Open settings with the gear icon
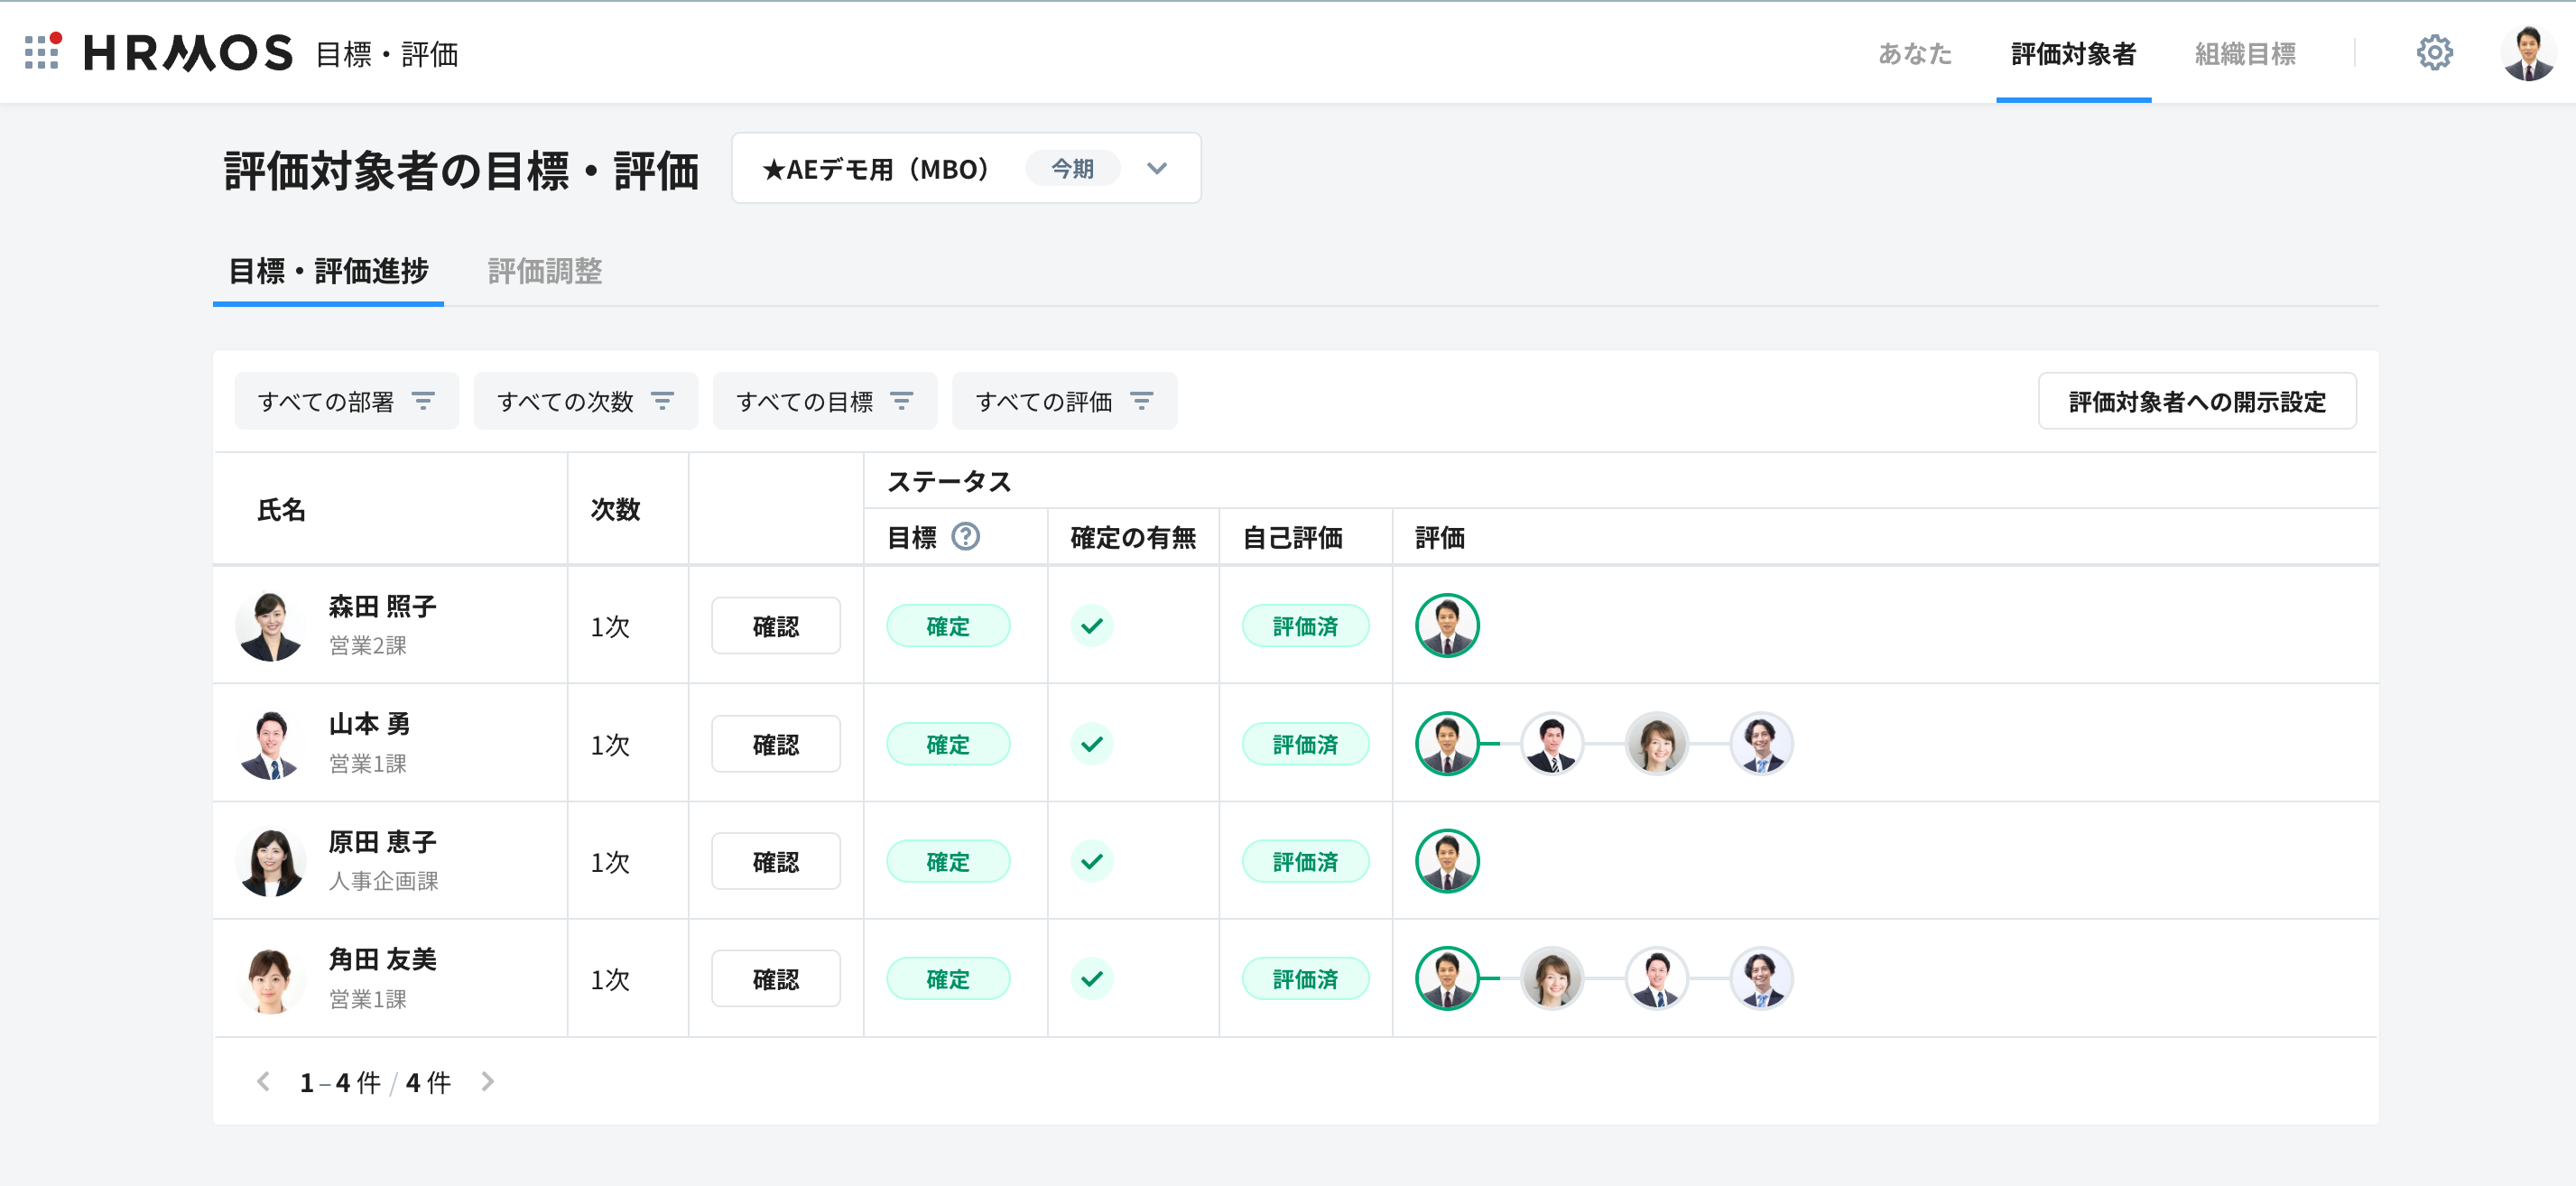The image size is (2576, 1186). pyautogui.click(x=2434, y=52)
